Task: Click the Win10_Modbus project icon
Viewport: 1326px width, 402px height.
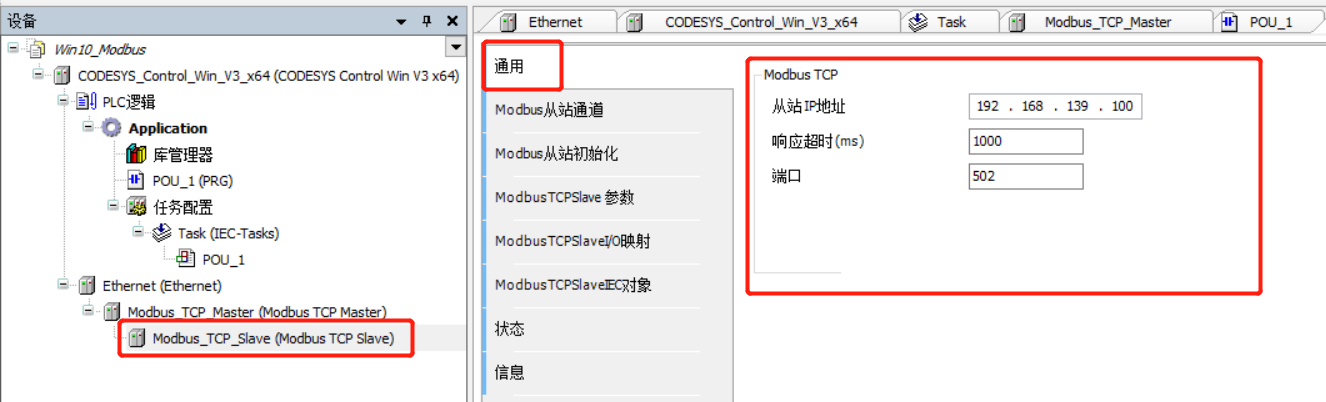Action: coord(37,49)
